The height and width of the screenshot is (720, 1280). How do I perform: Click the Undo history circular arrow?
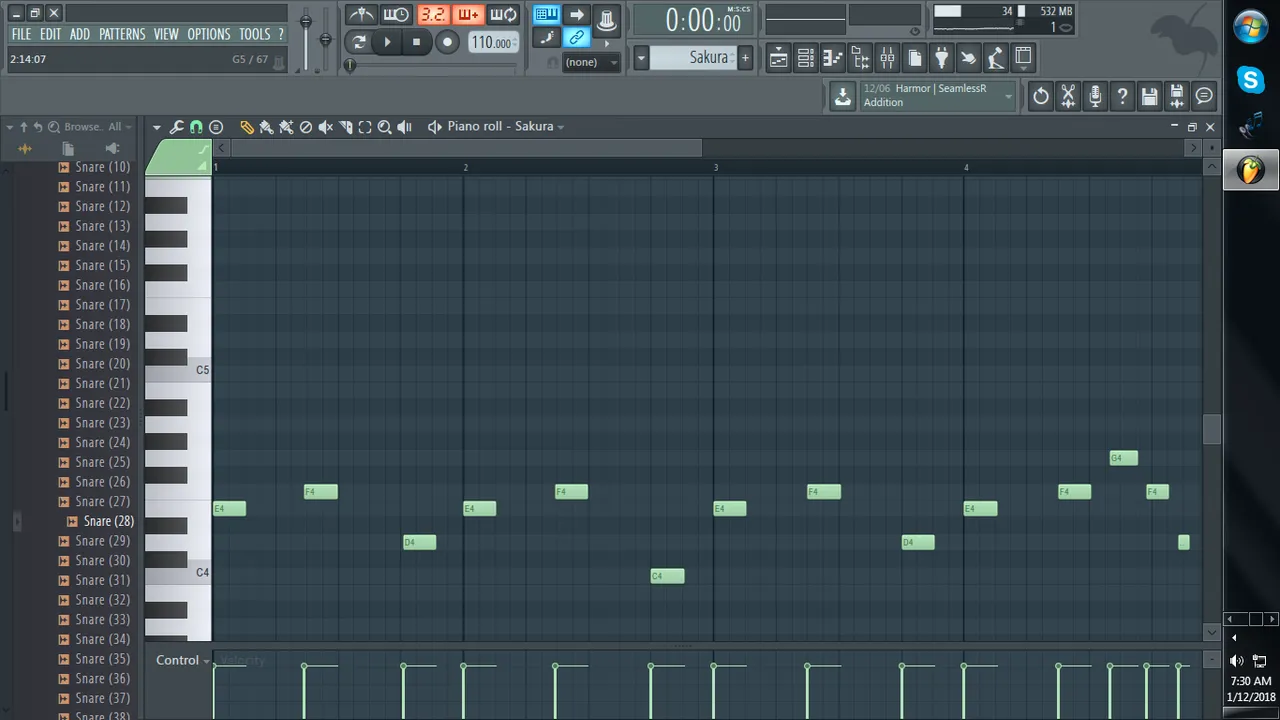tap(1041, 96)
